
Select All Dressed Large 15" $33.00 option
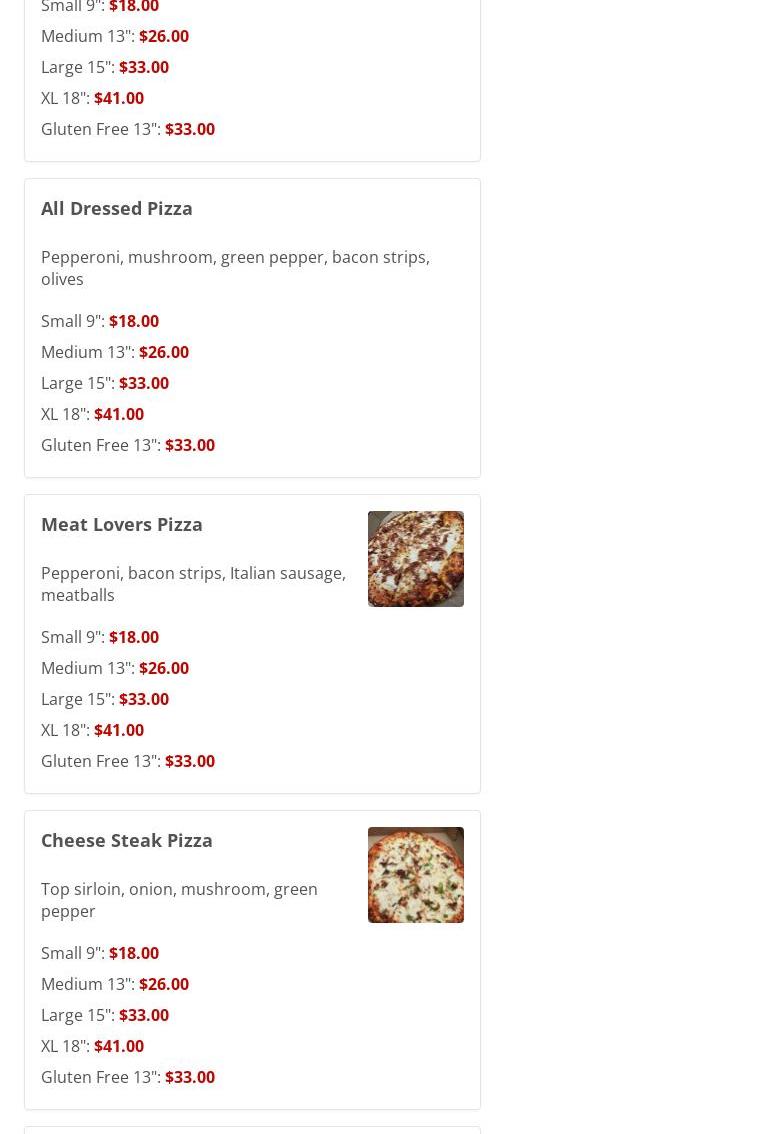point(105,383)
